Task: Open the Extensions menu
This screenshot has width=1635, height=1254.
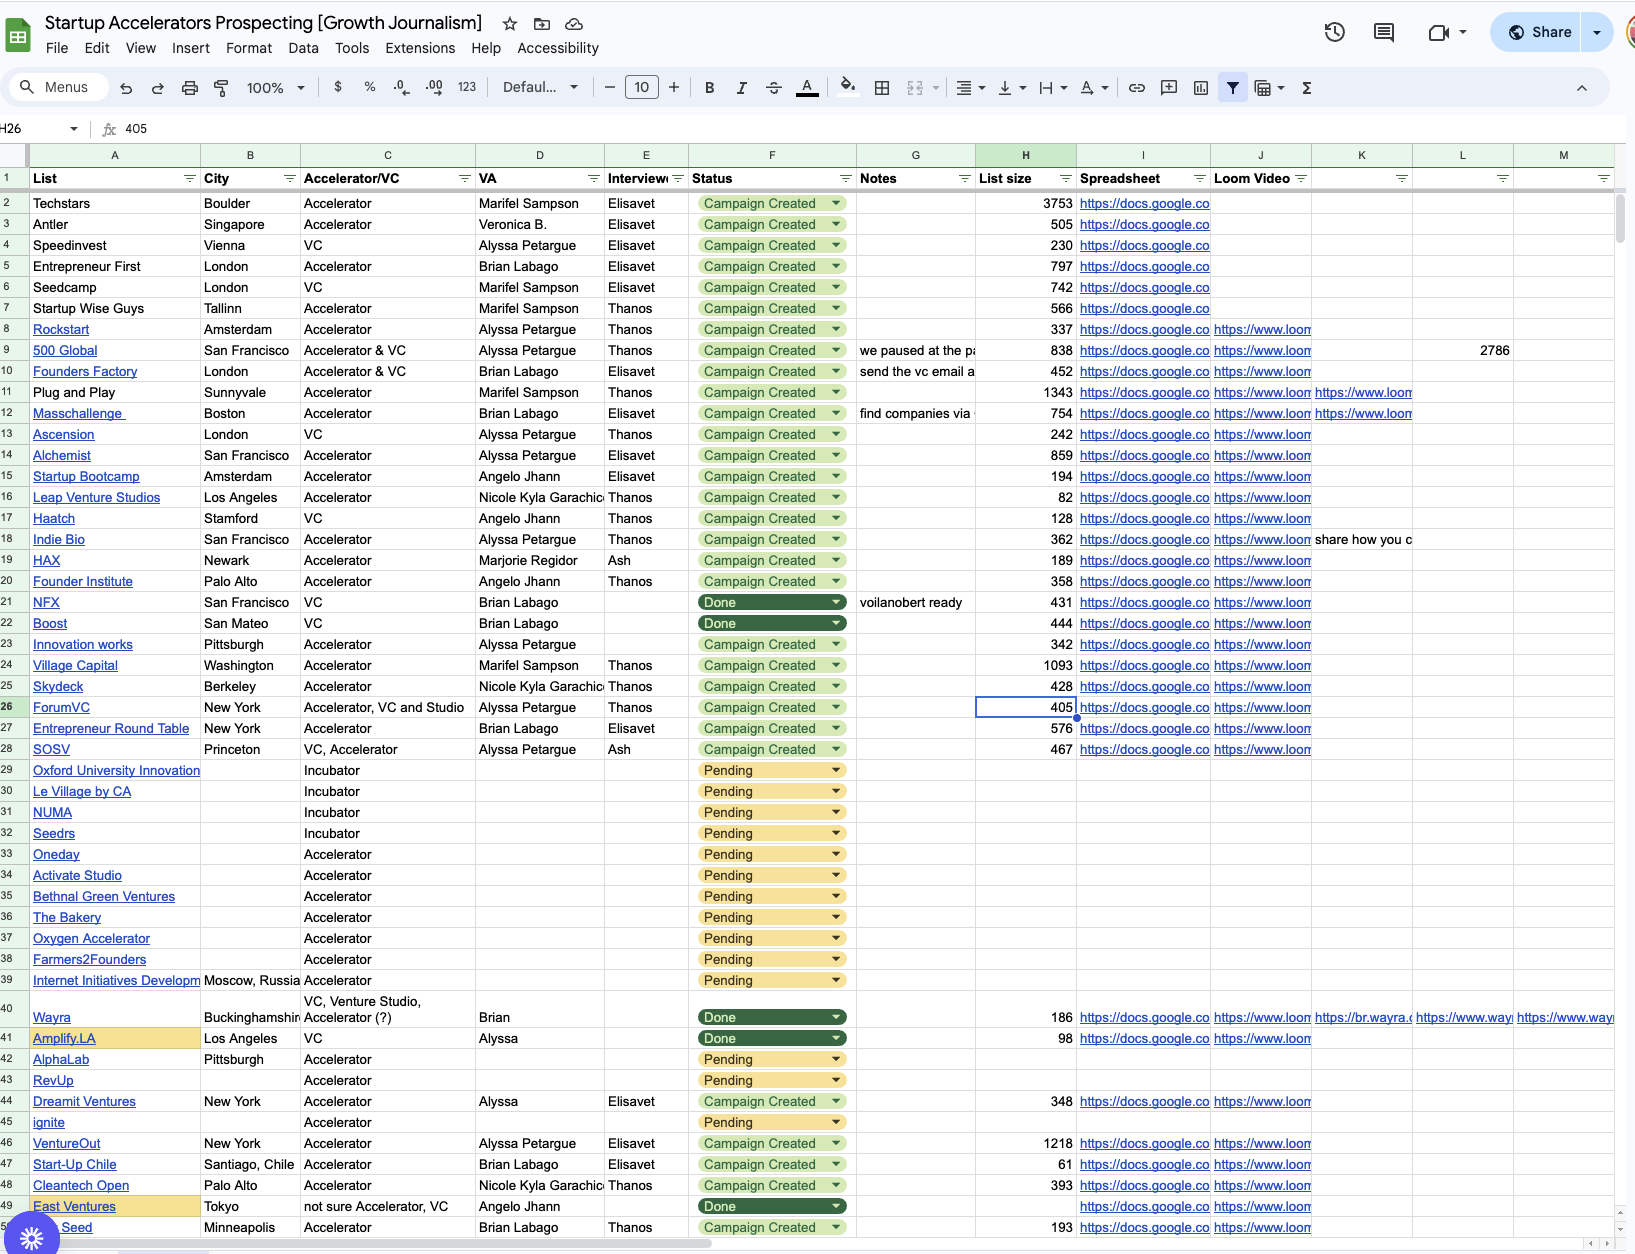Action: pos(420,48)
